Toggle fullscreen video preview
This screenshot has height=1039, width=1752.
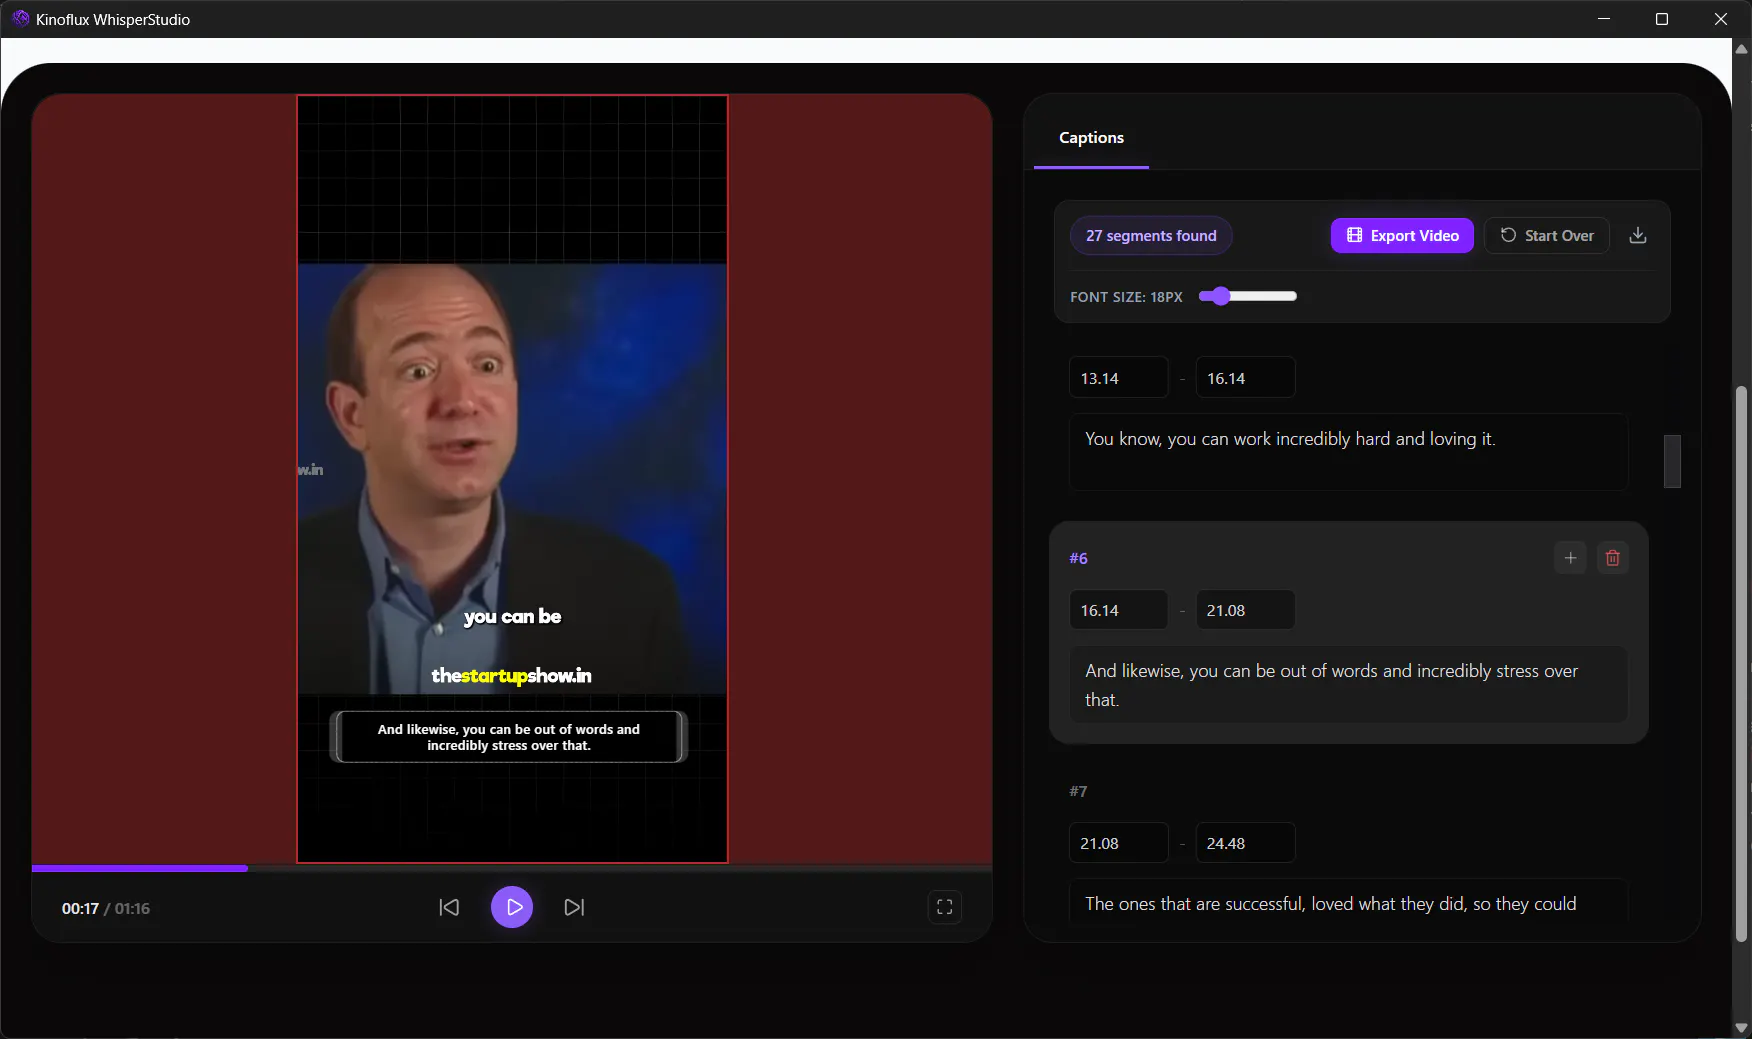point(944,907)
